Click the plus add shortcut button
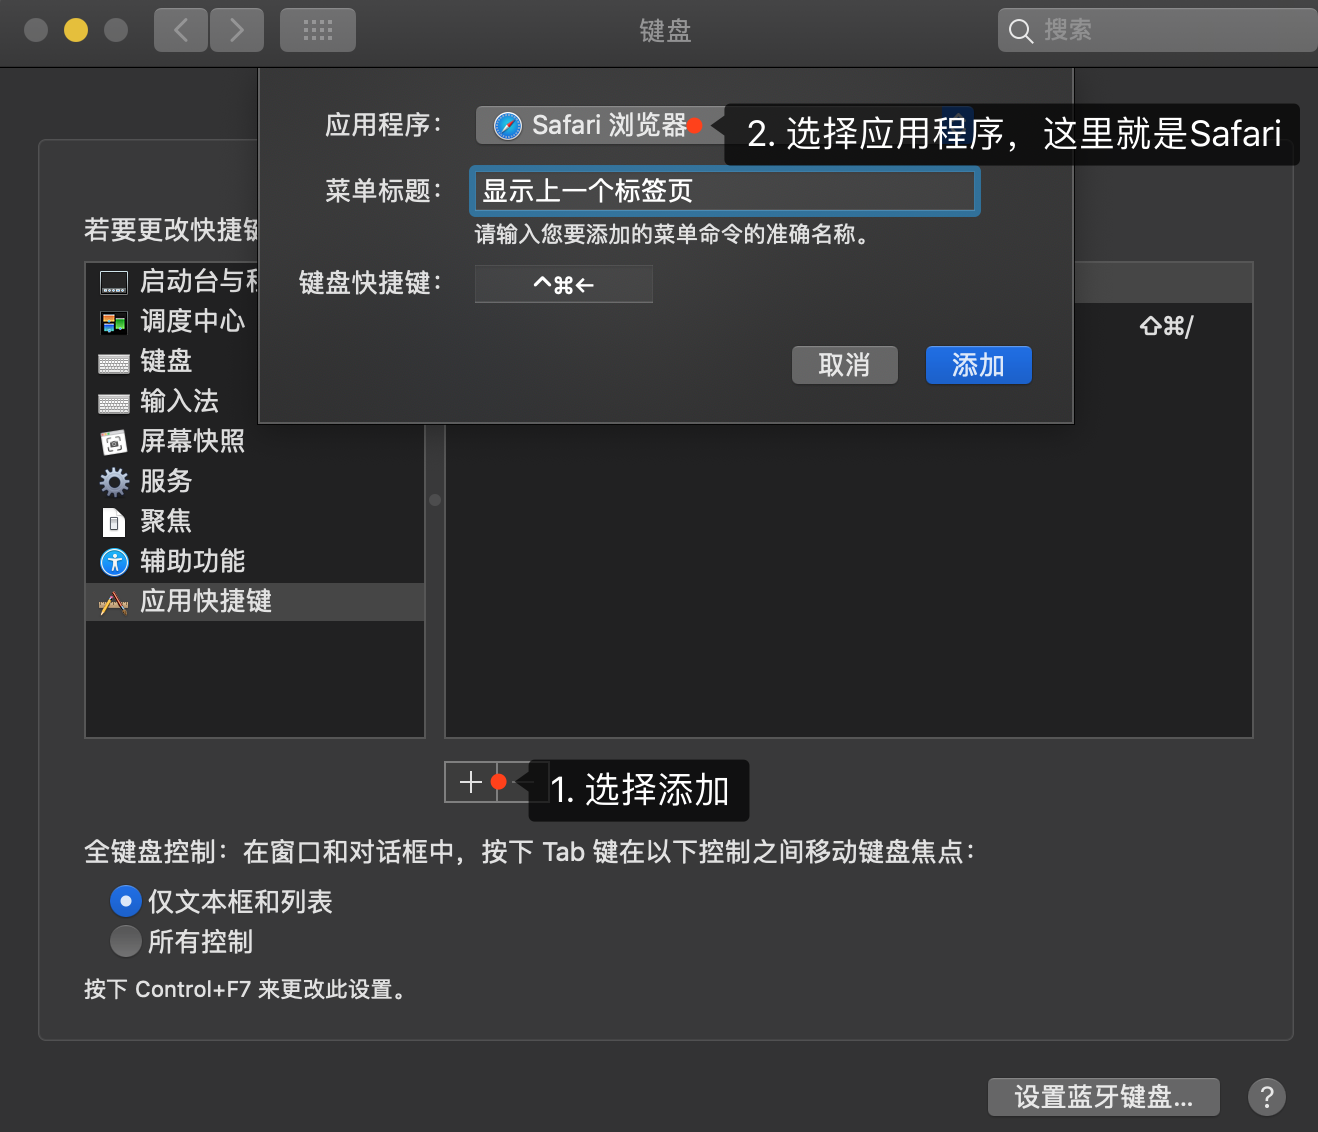 471,782
